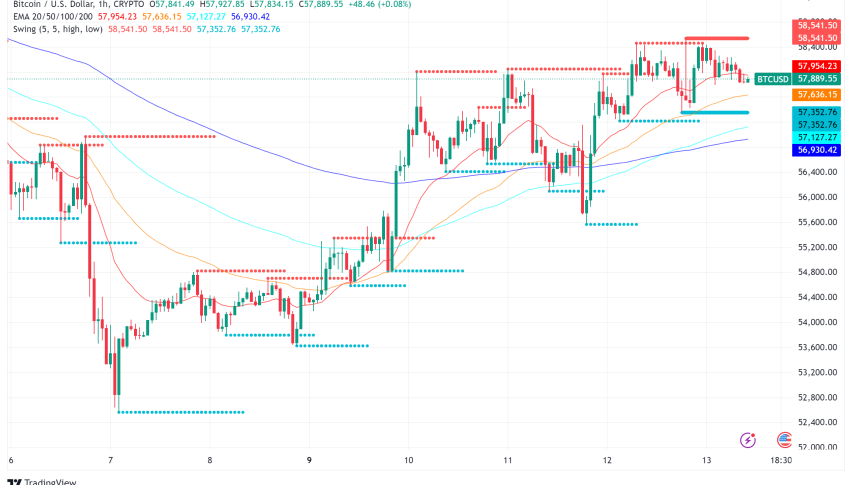Click the 53,200.00 price scale level
This screenshot has width=852, height=485.
point(816,372)
